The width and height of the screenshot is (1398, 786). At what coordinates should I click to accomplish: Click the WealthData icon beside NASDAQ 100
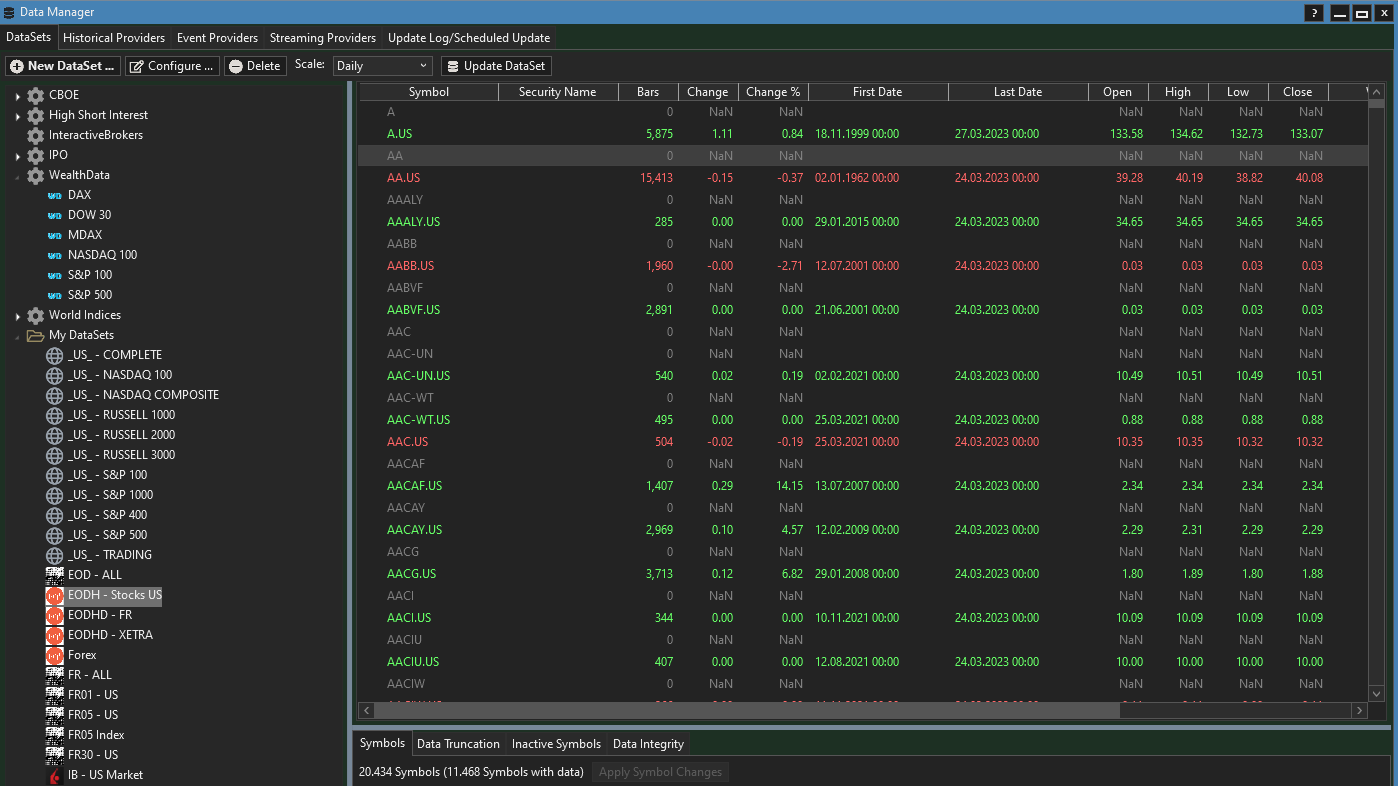coord(55,255)
